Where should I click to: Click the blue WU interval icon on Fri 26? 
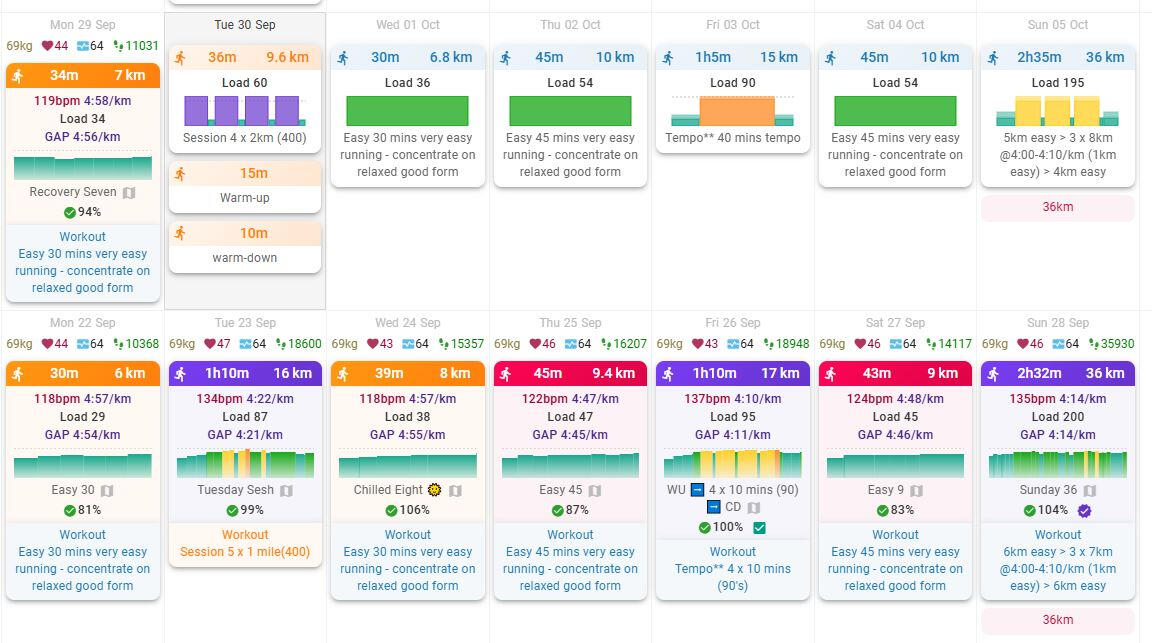pyautogui.click(x=697, y=490)
